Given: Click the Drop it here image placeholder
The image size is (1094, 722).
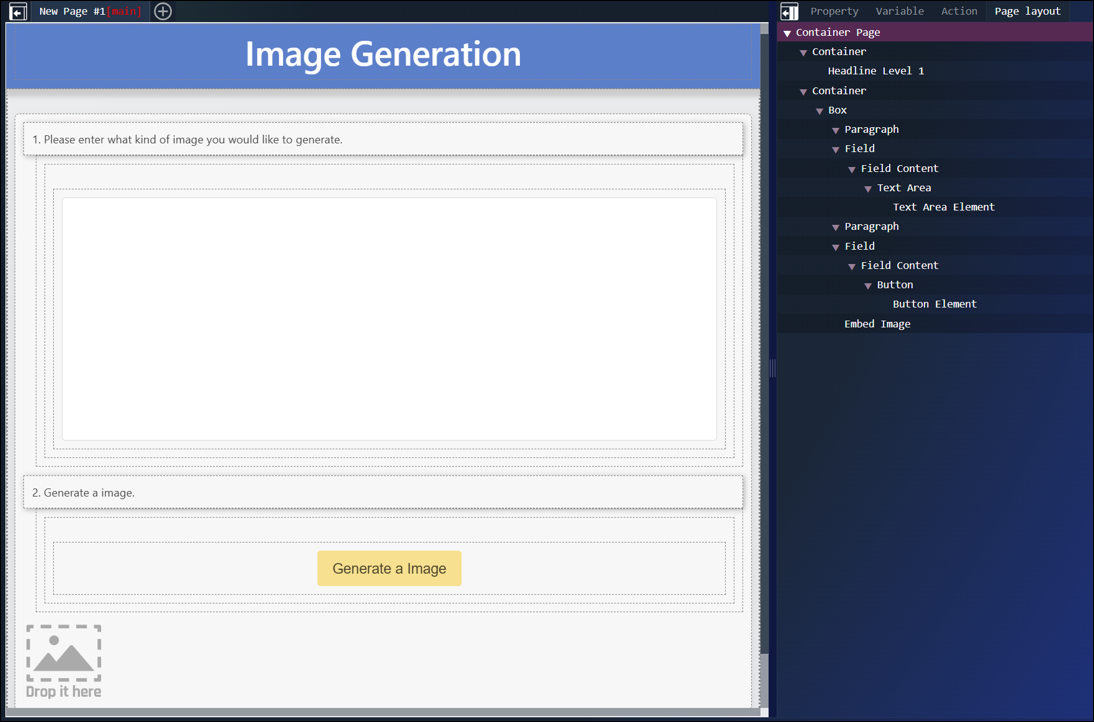Looking at the screenshot, I should [x=64, y=661].
